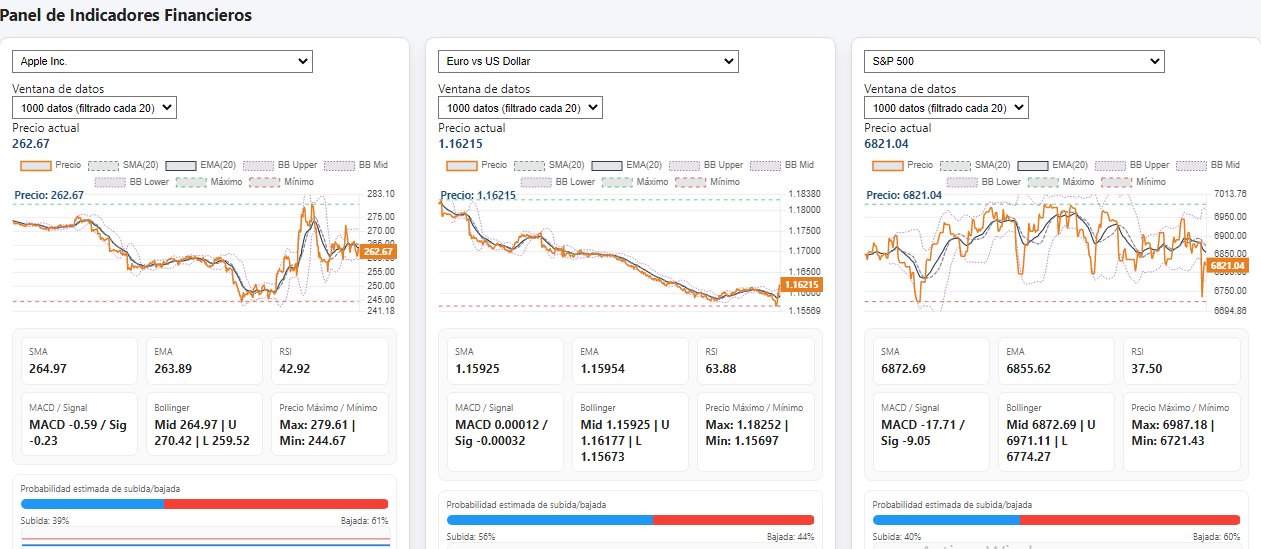Expand data window dropdown in S&P 500 panel
This screenshot has height=549, width=1261.
(x=946, y=108)
